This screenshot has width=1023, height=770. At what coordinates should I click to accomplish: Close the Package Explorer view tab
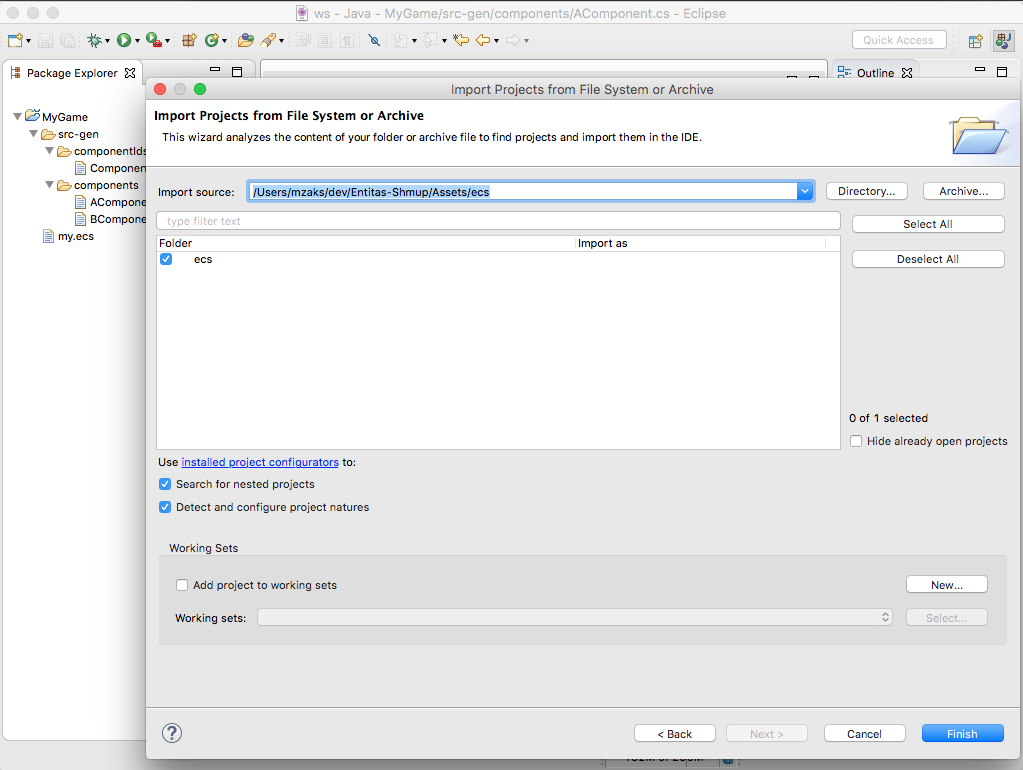(130, 73)
